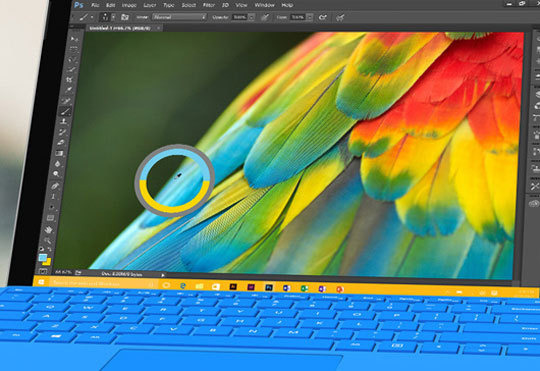Open the File menu
Screen dimensions: 540x371
95,5
